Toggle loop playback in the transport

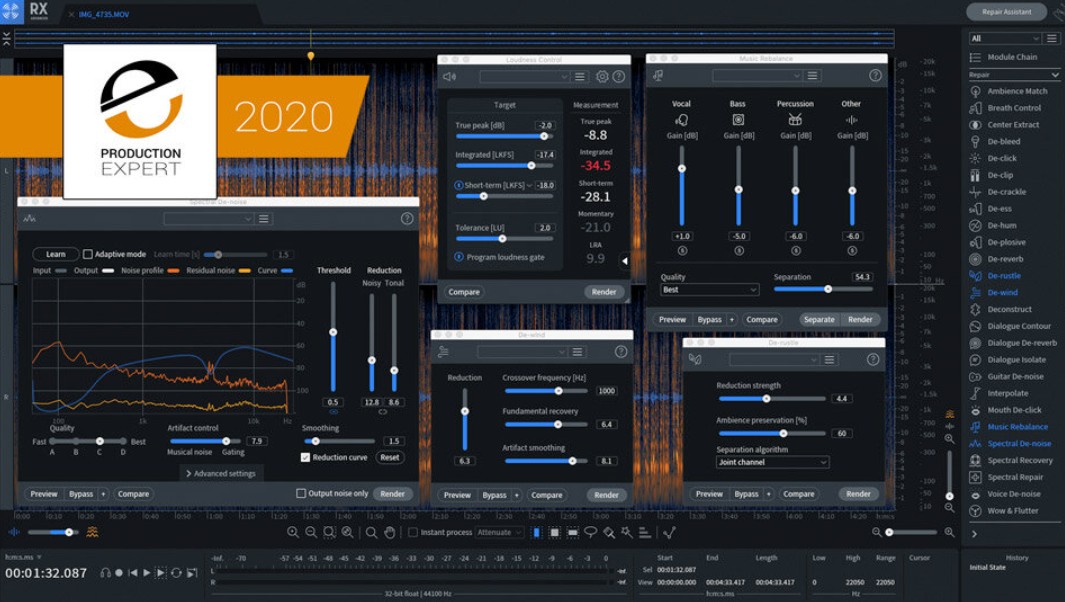coord(176,573)
